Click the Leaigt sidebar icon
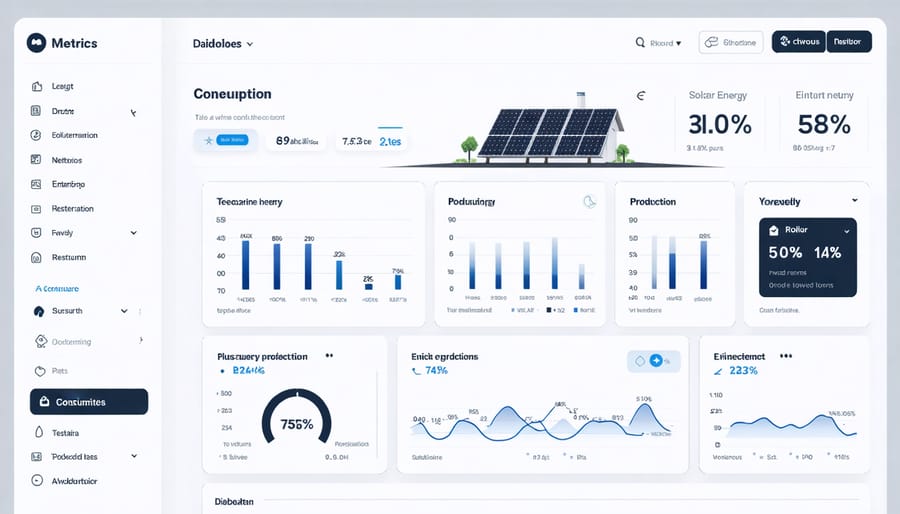The height and width of the screenshot is (514, 900). click(36, 87)
